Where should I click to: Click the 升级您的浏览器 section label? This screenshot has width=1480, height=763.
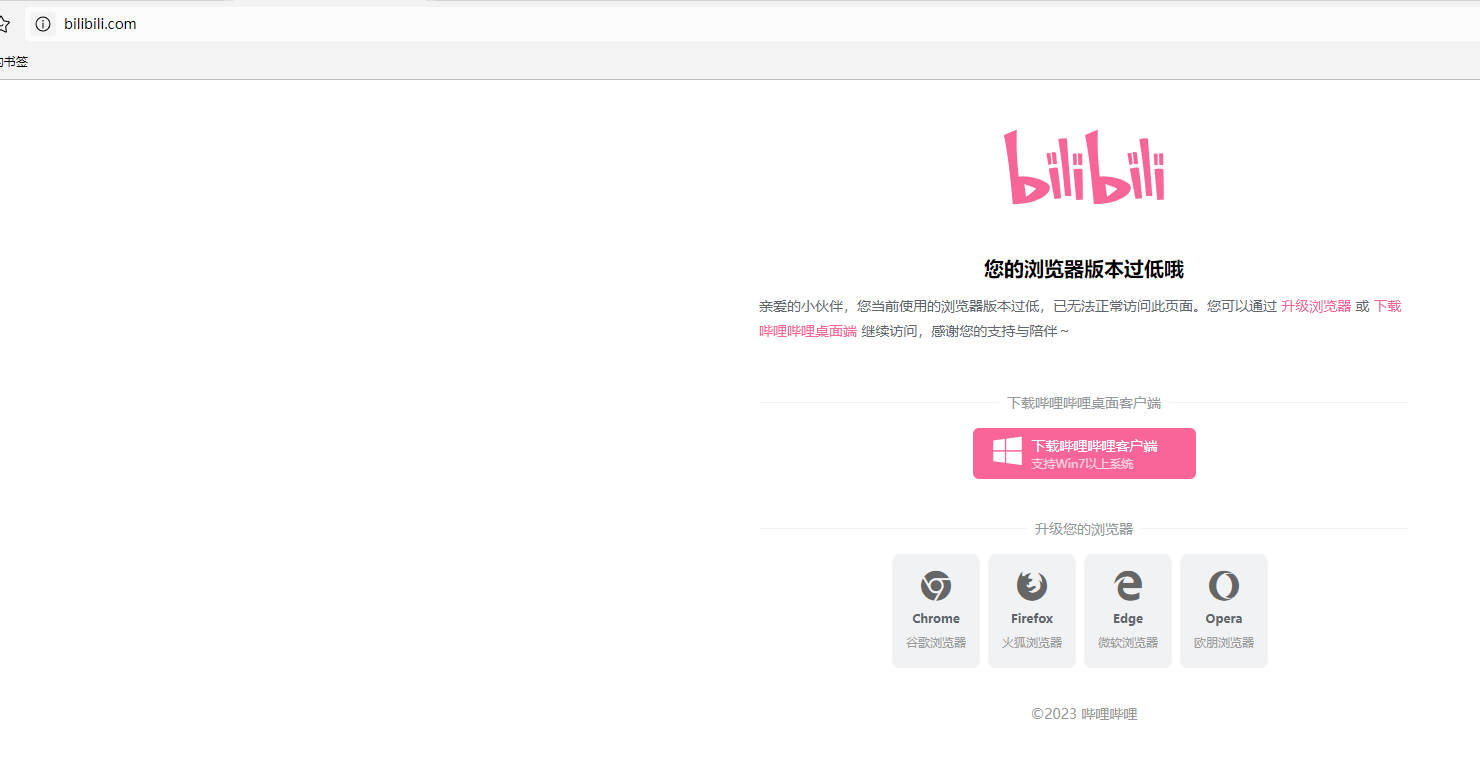(1084, 529)
